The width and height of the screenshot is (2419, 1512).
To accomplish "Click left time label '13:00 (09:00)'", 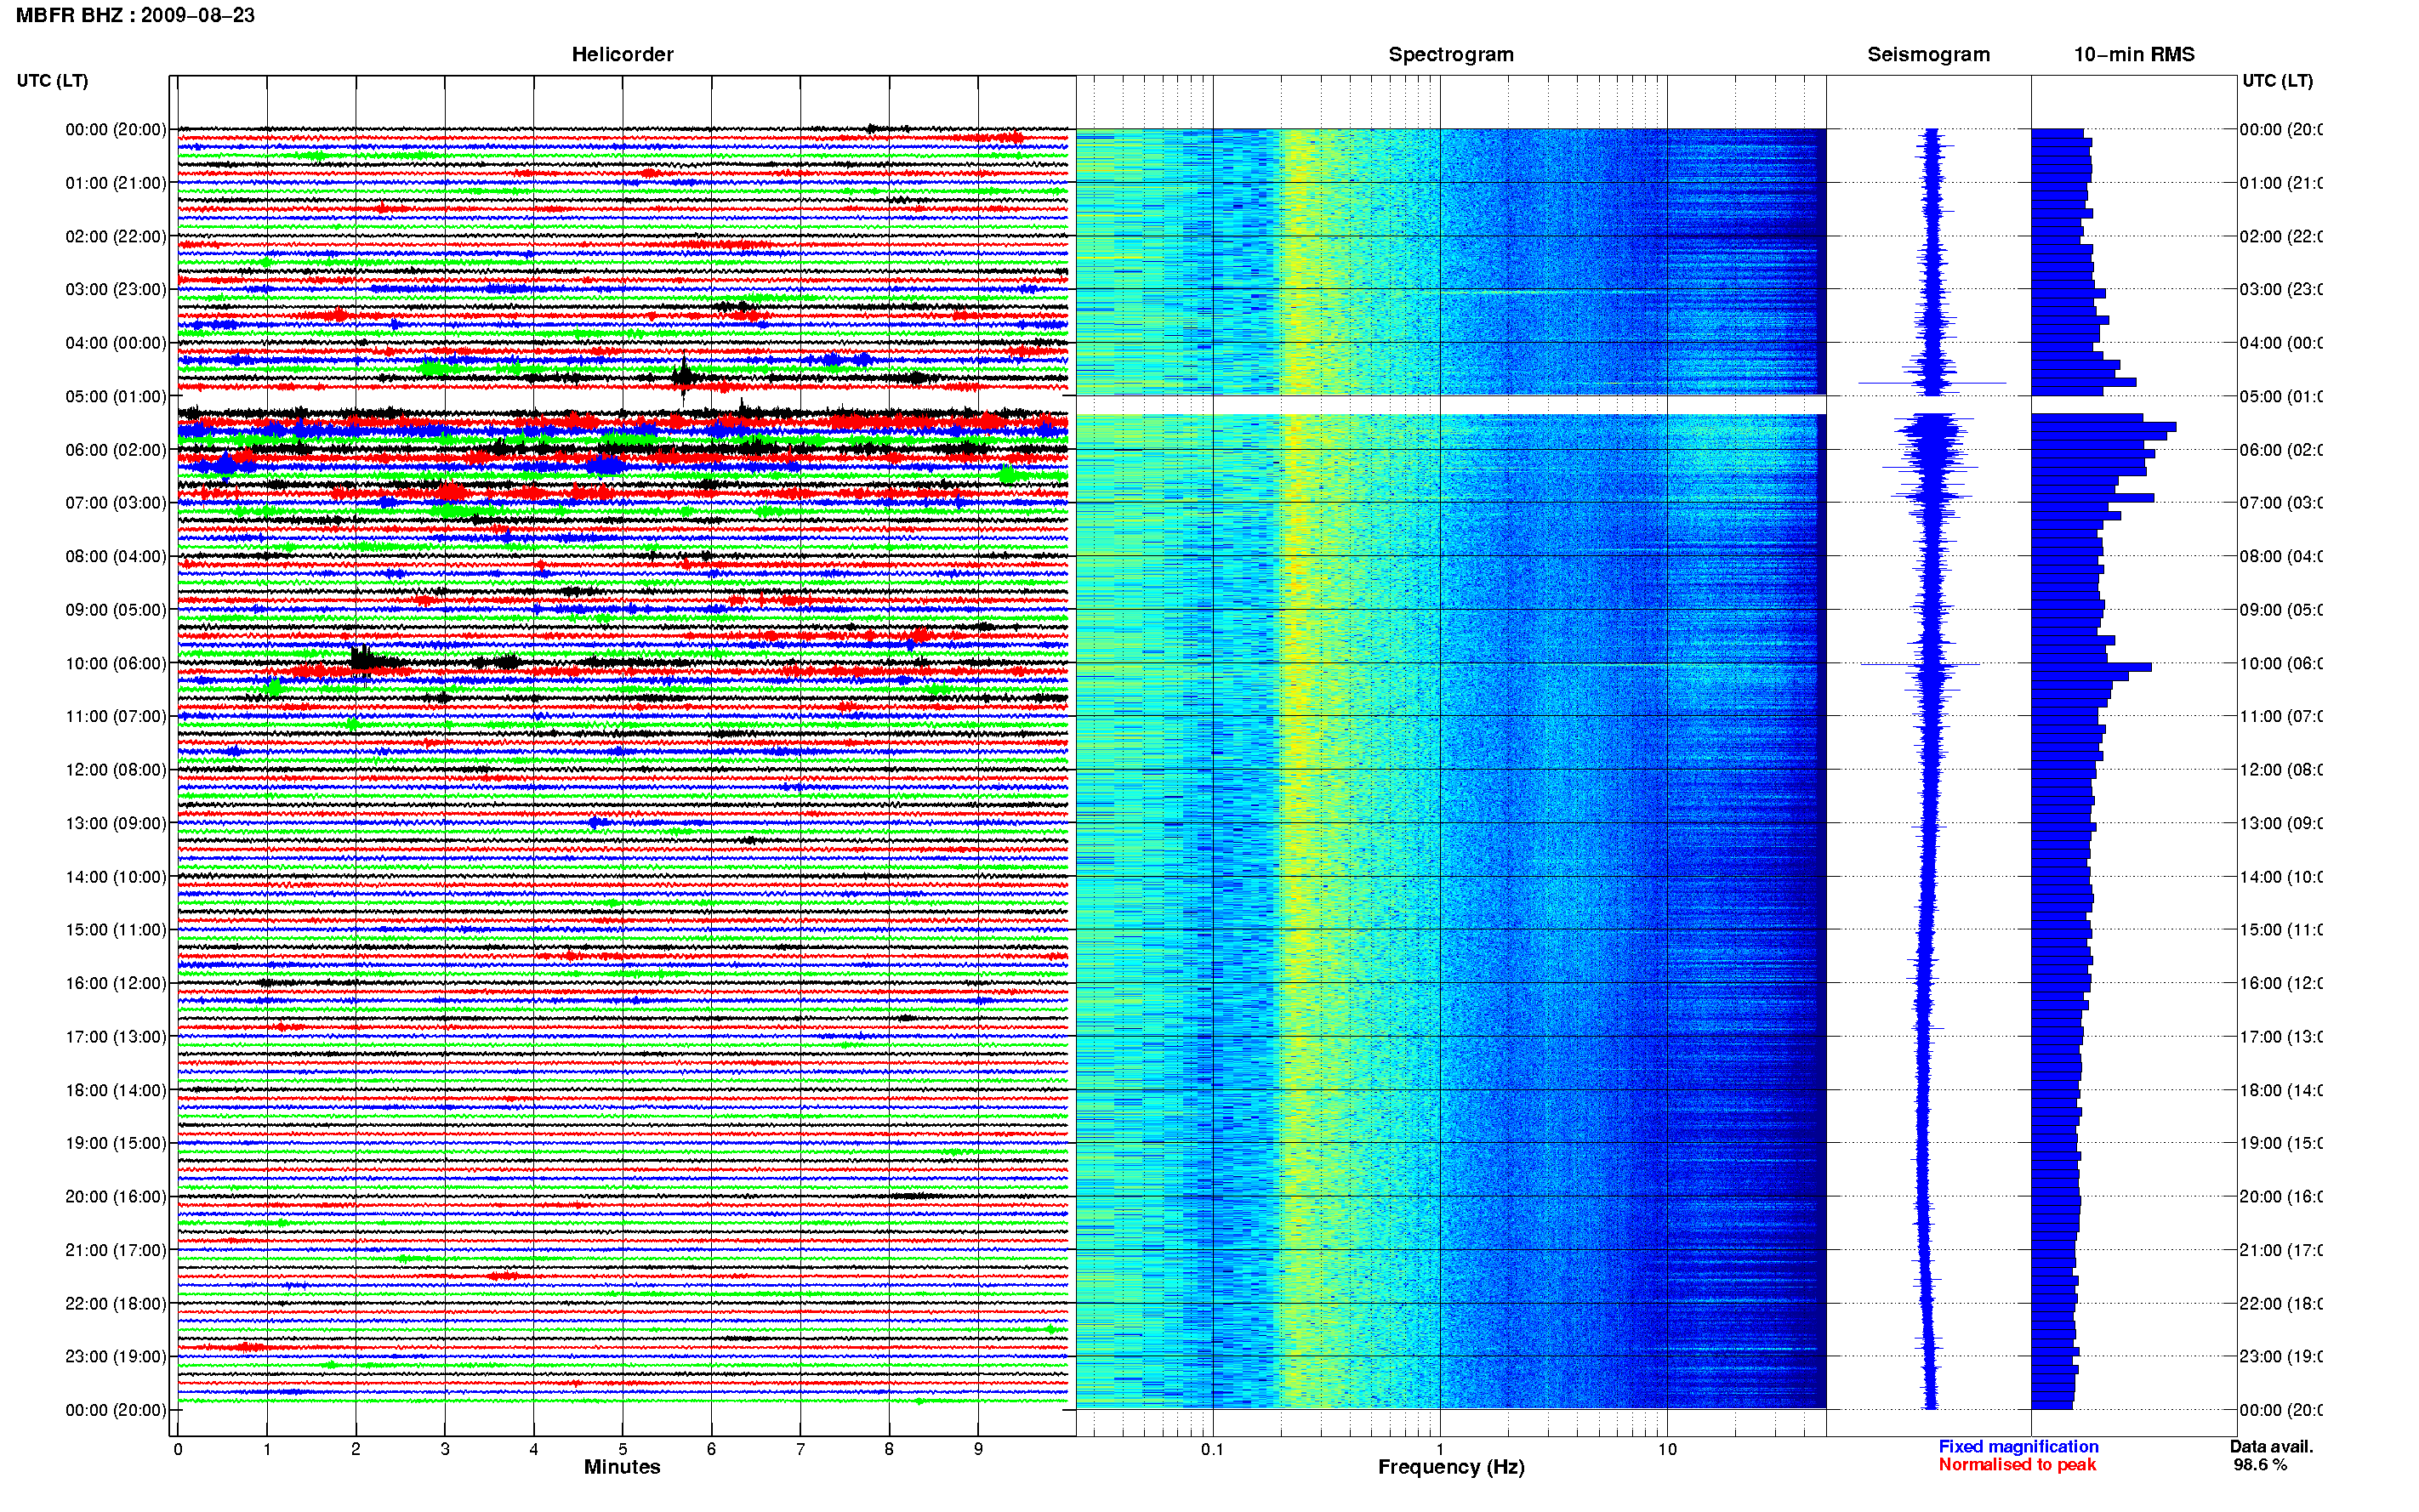I will click(x=116, y=823).
